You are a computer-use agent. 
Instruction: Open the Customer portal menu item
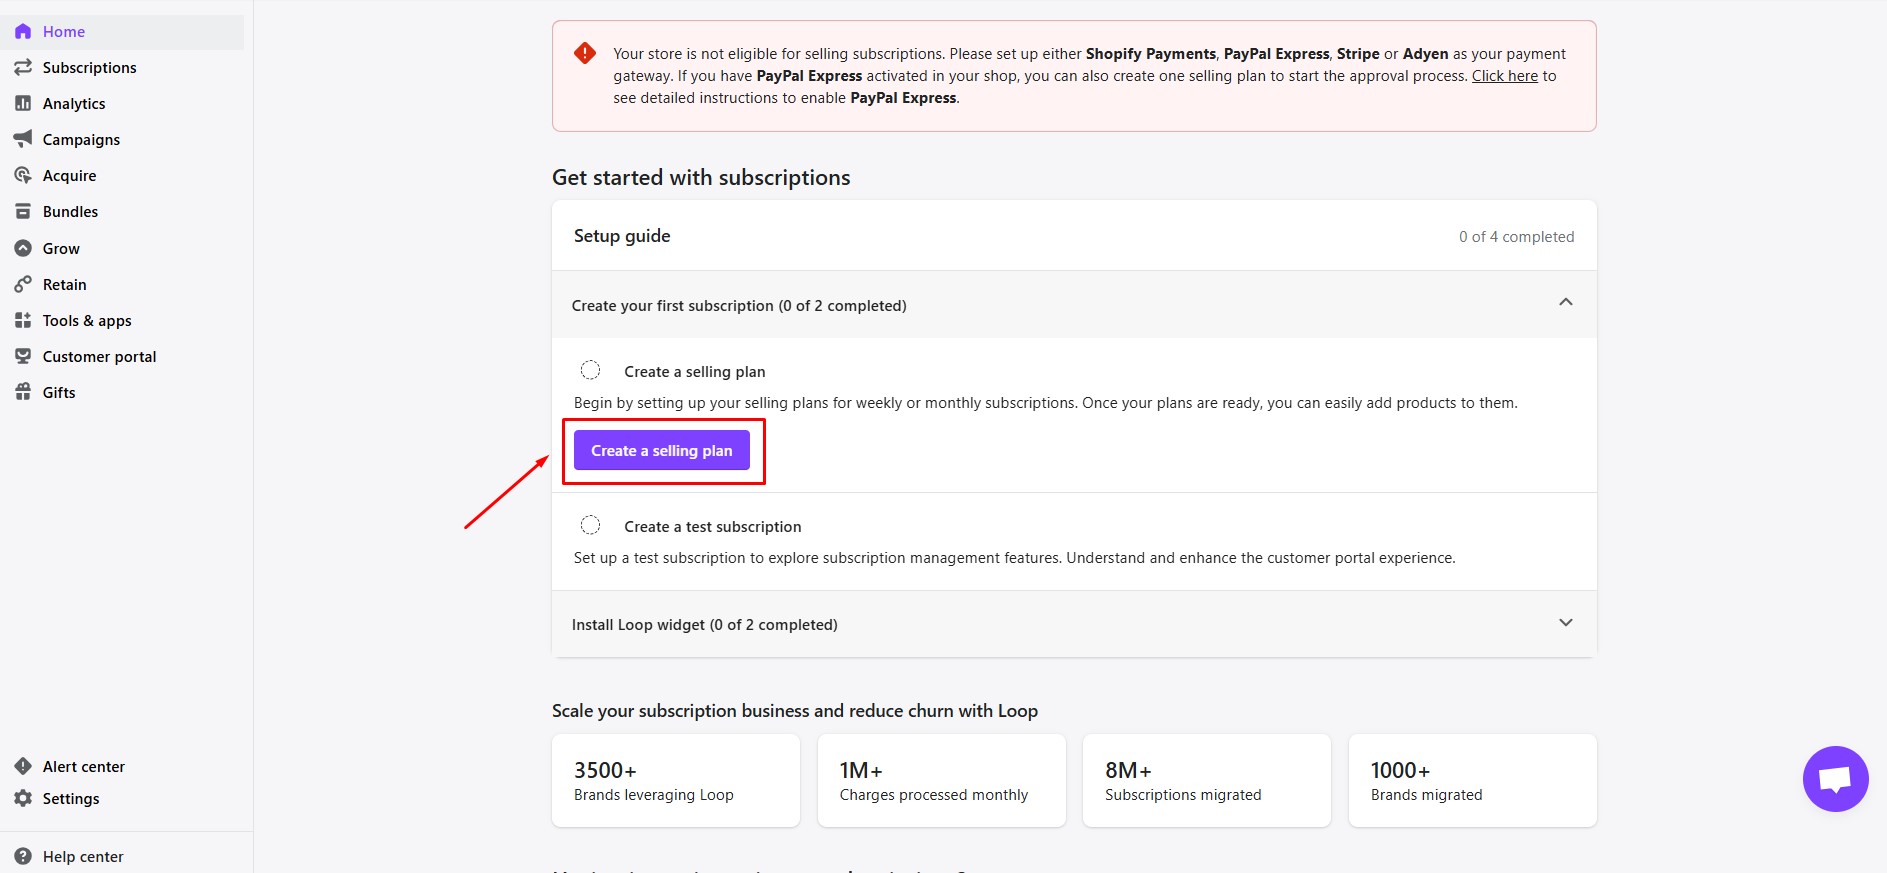pyautogui.click(x=99, y=356)
